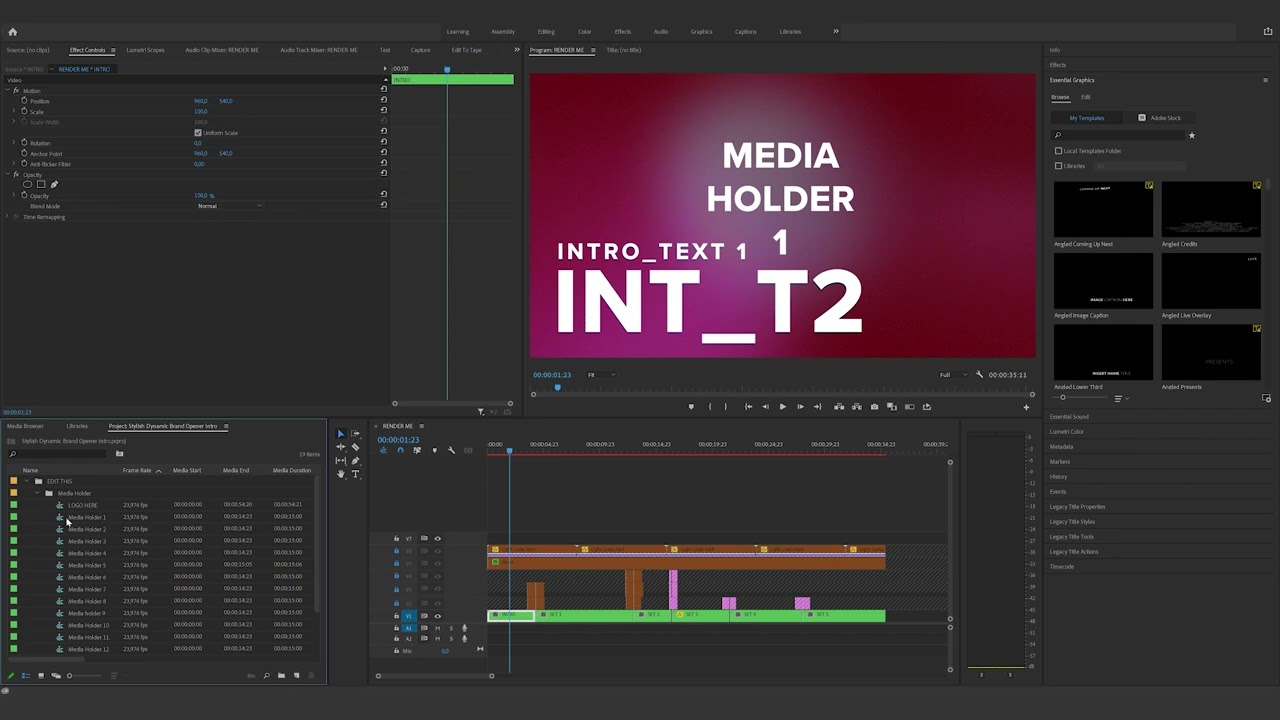Viewport: 1280px width, 720px height.
Task: Toggle V7 track output eye
Action: click(x=437, y=539)
